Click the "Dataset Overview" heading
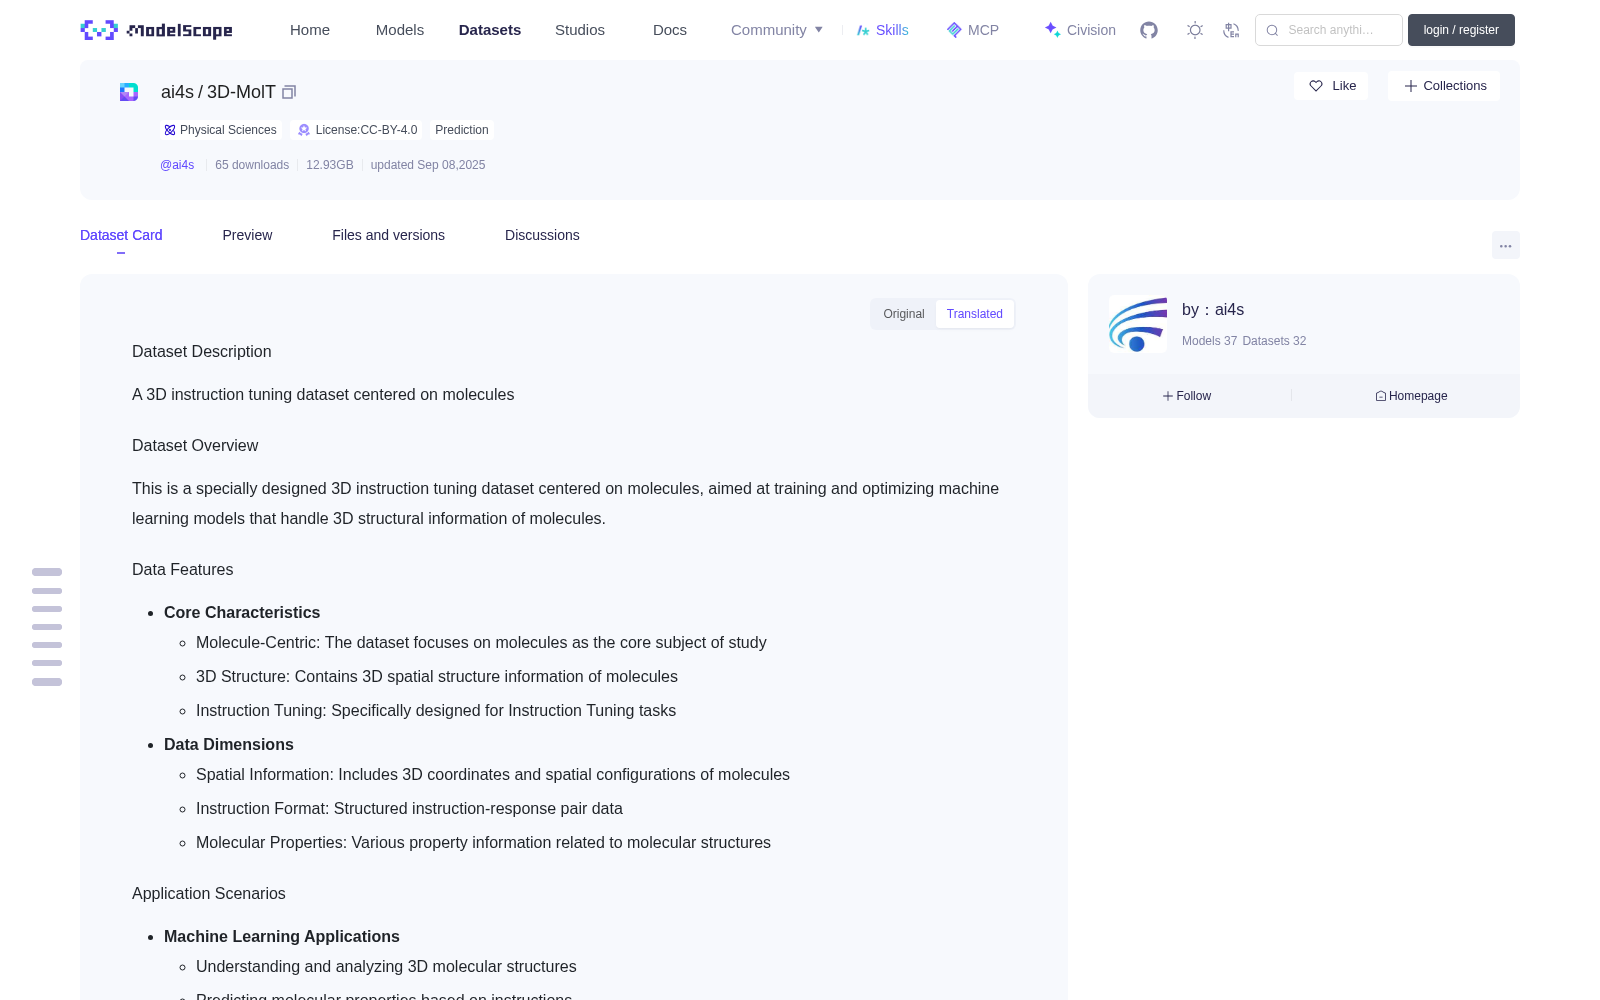Image resolution: width=1600 pixels, height=1000 pixels. (x=195, y=446)
